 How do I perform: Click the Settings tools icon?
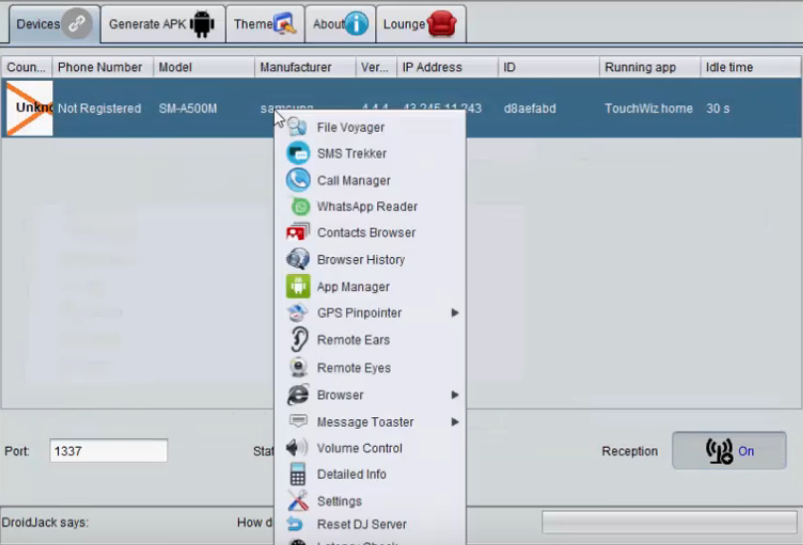point(298,501)
